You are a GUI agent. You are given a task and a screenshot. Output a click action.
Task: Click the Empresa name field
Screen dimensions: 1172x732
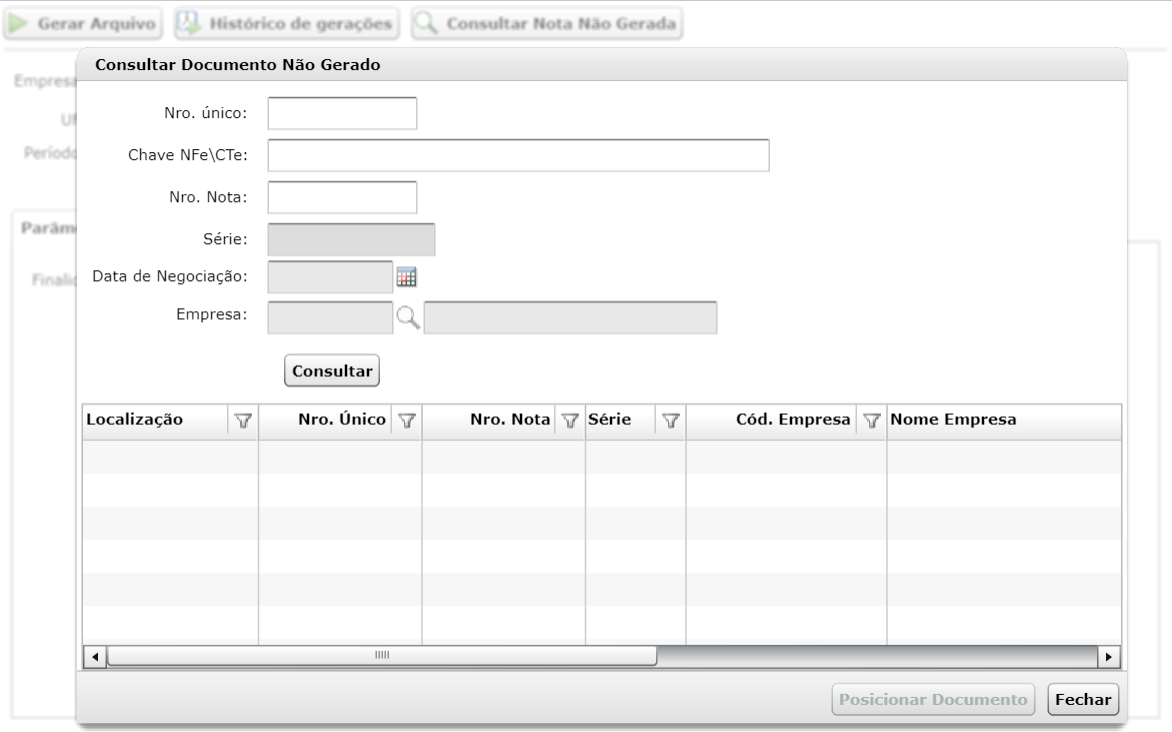coord(570,317)
